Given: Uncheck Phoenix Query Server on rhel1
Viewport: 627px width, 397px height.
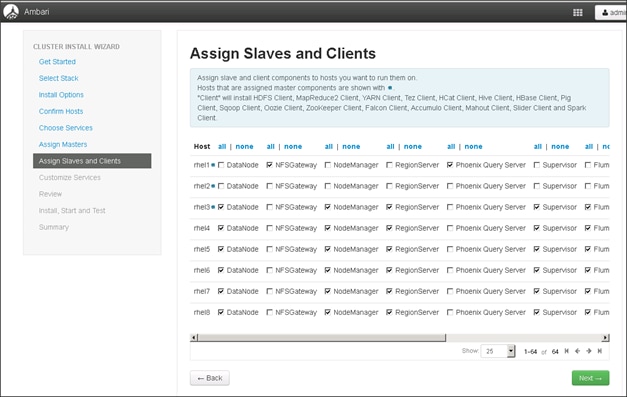Looking at the screenshot, I should (450, 165).
